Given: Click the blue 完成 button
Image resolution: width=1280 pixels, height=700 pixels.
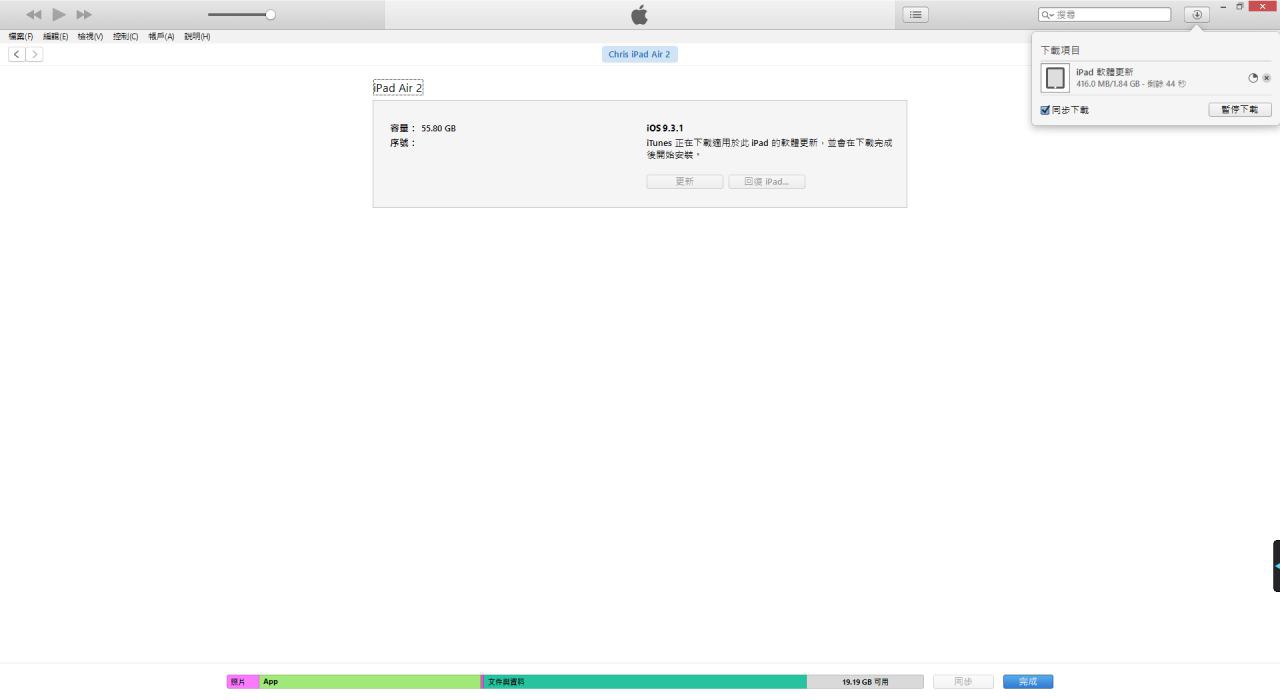Looking at the screenshot, I should point(1027,681).
